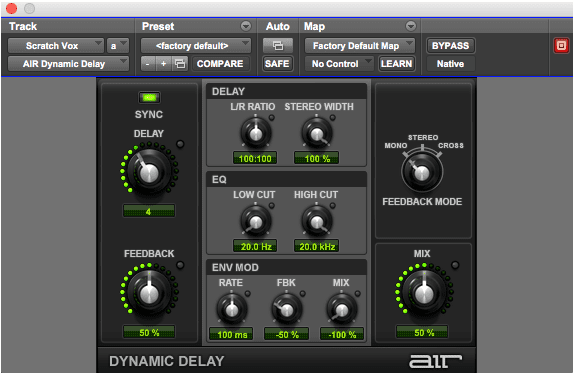Click the 20.0 Hz low cut value

tap(255, 246)
